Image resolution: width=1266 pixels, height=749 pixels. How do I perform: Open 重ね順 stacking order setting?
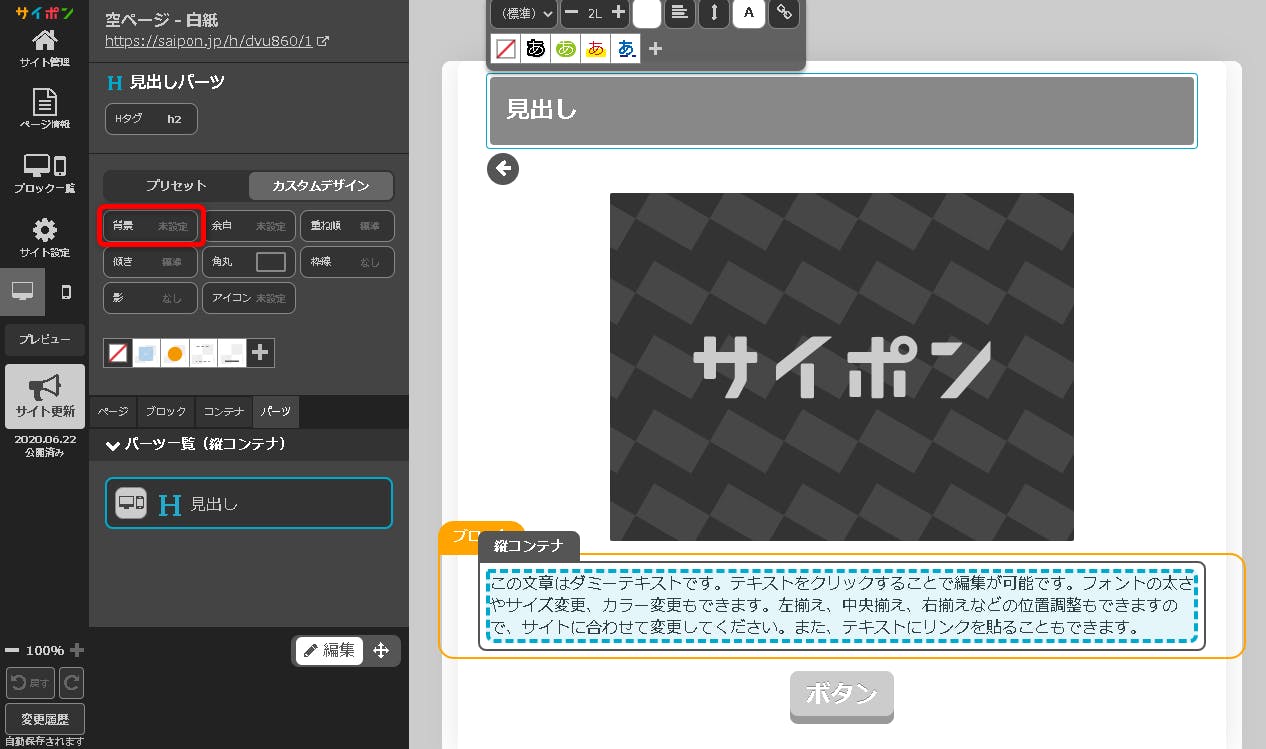pyautogui.click(x=347, y=226)
